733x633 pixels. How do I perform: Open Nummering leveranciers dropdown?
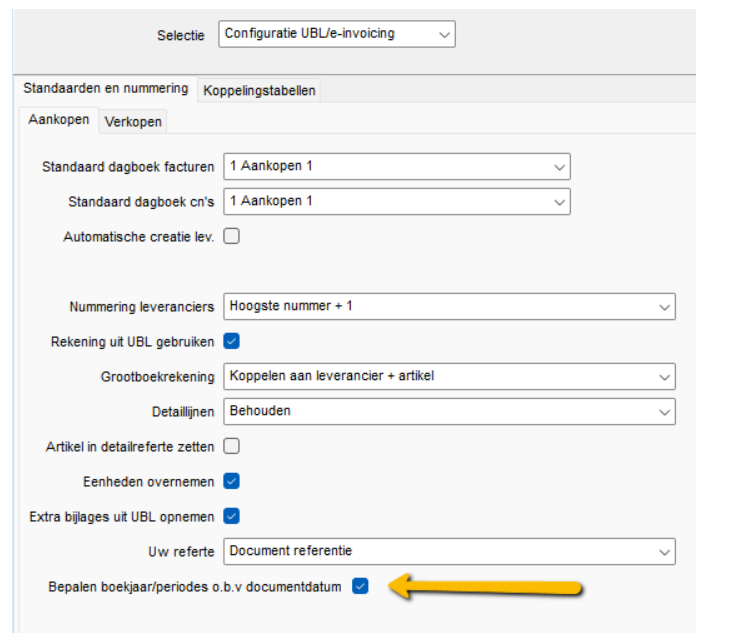point(449,306)
